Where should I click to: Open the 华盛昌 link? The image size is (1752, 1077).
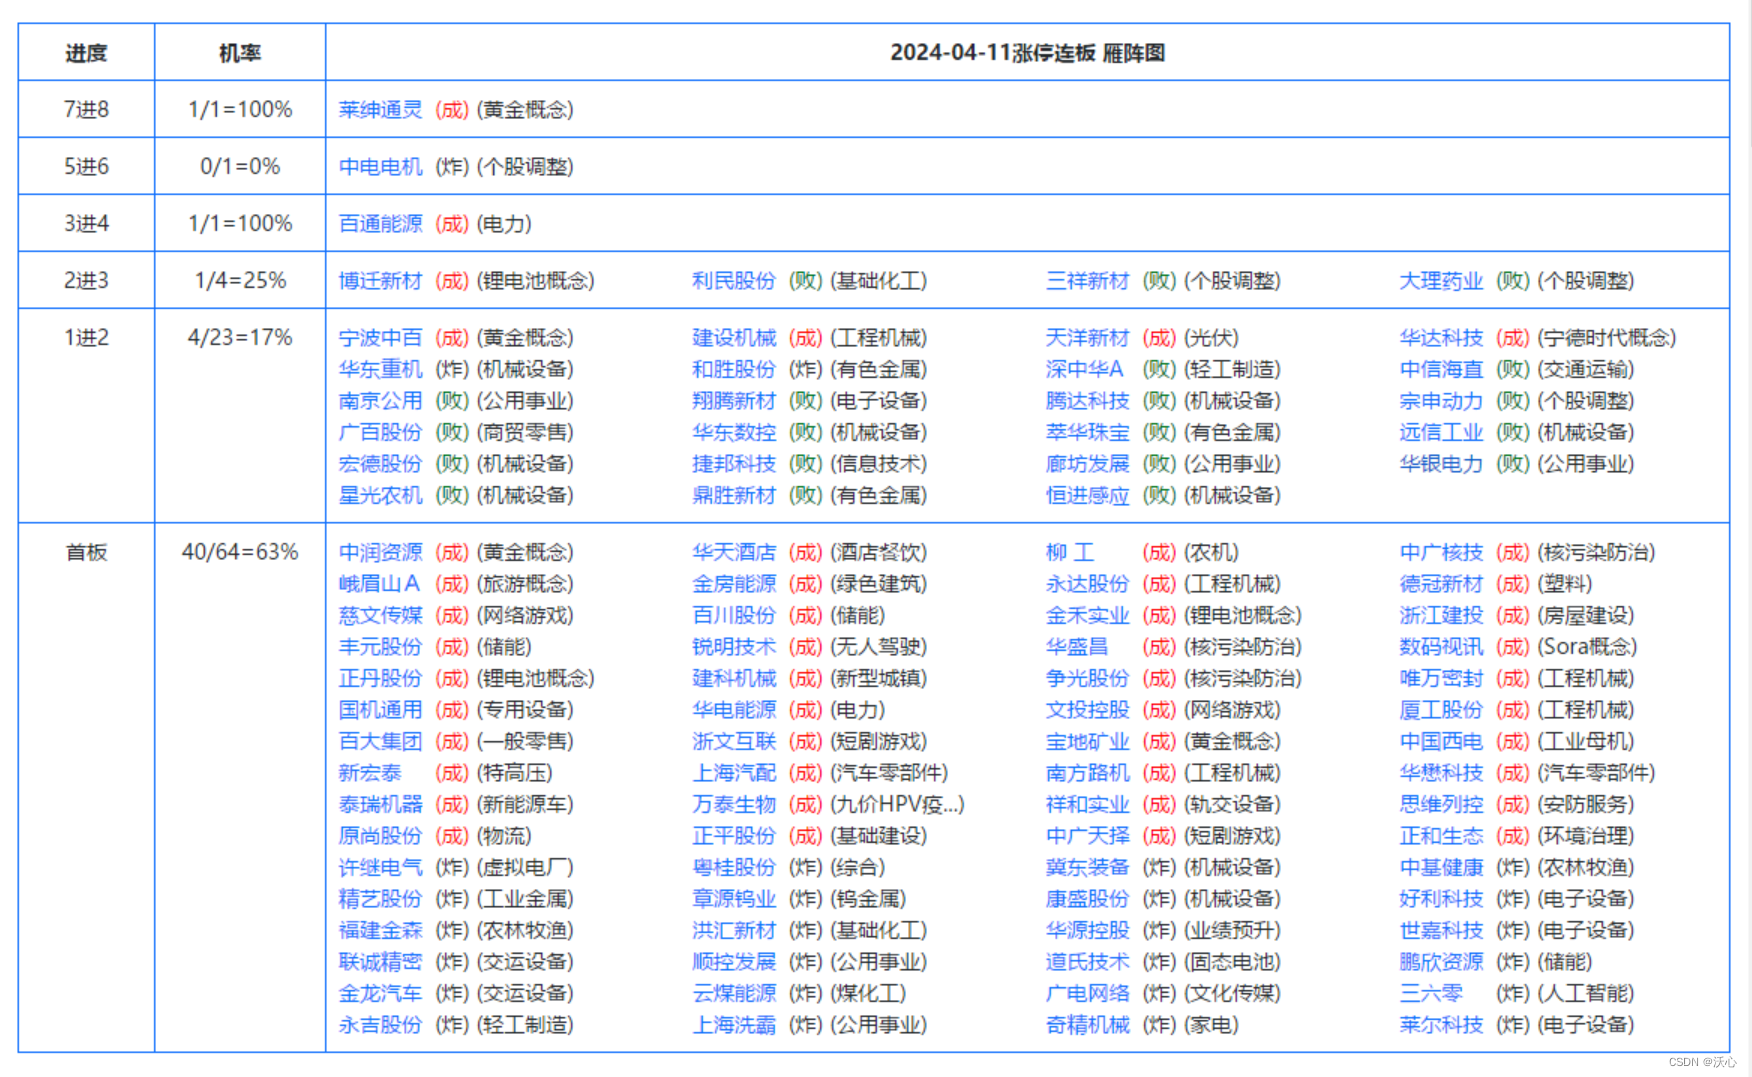pos(1077,648)
